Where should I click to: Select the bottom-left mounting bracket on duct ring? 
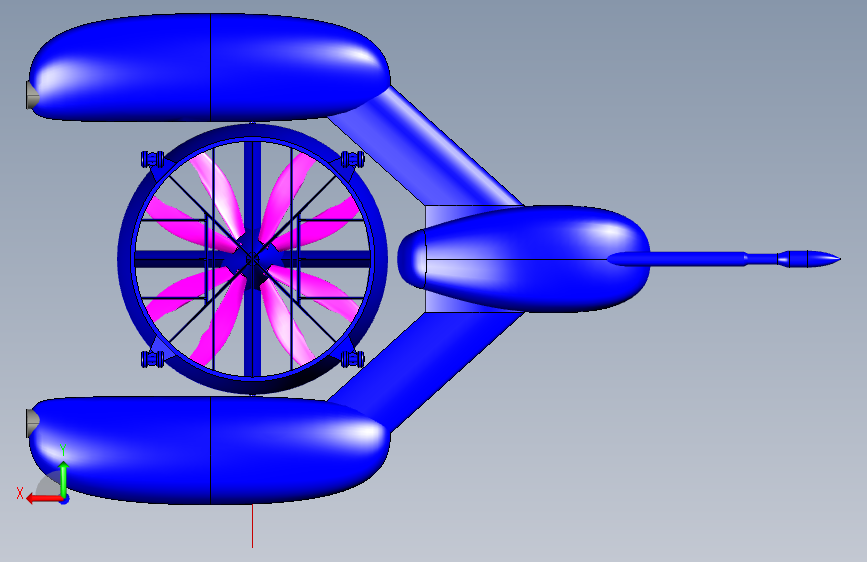(x=153, y=359)
